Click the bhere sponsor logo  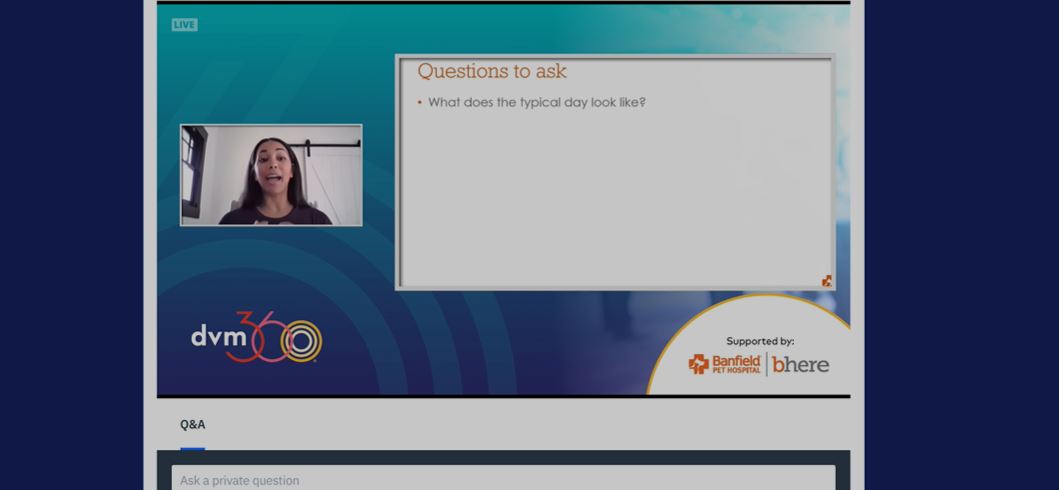click(801, 364)
